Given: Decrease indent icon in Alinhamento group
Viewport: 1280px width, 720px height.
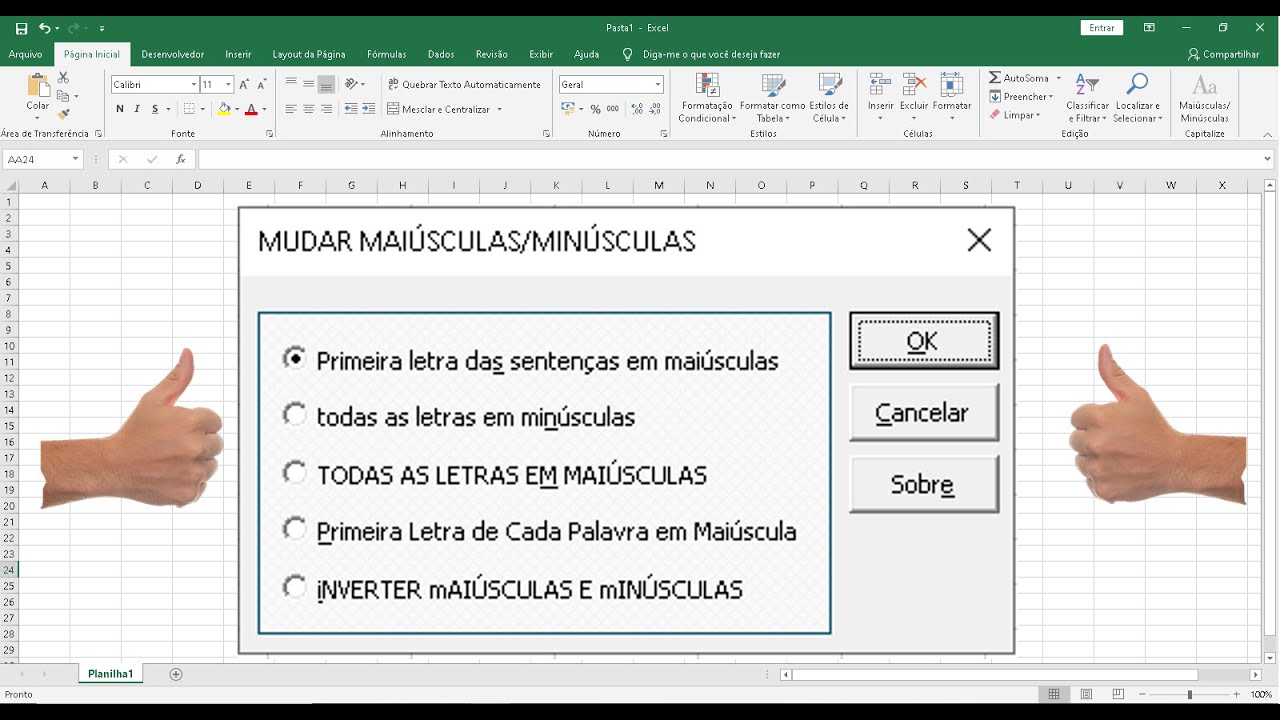Looking at the screenshot, I should pyautogui.click(x=351, y=109).
